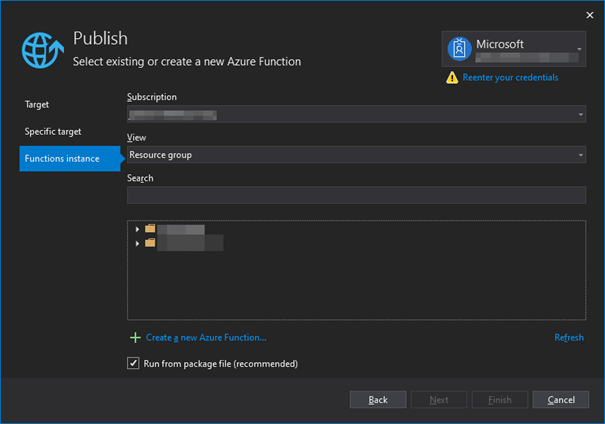
Task: Open the Microsoft account selector dropdown
Action: [514, 49]
